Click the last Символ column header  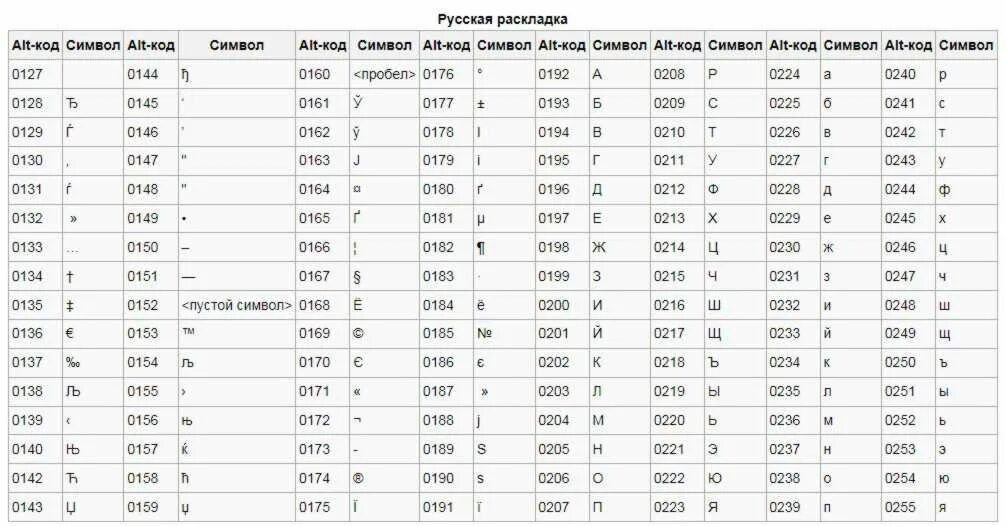pos(966,46)
